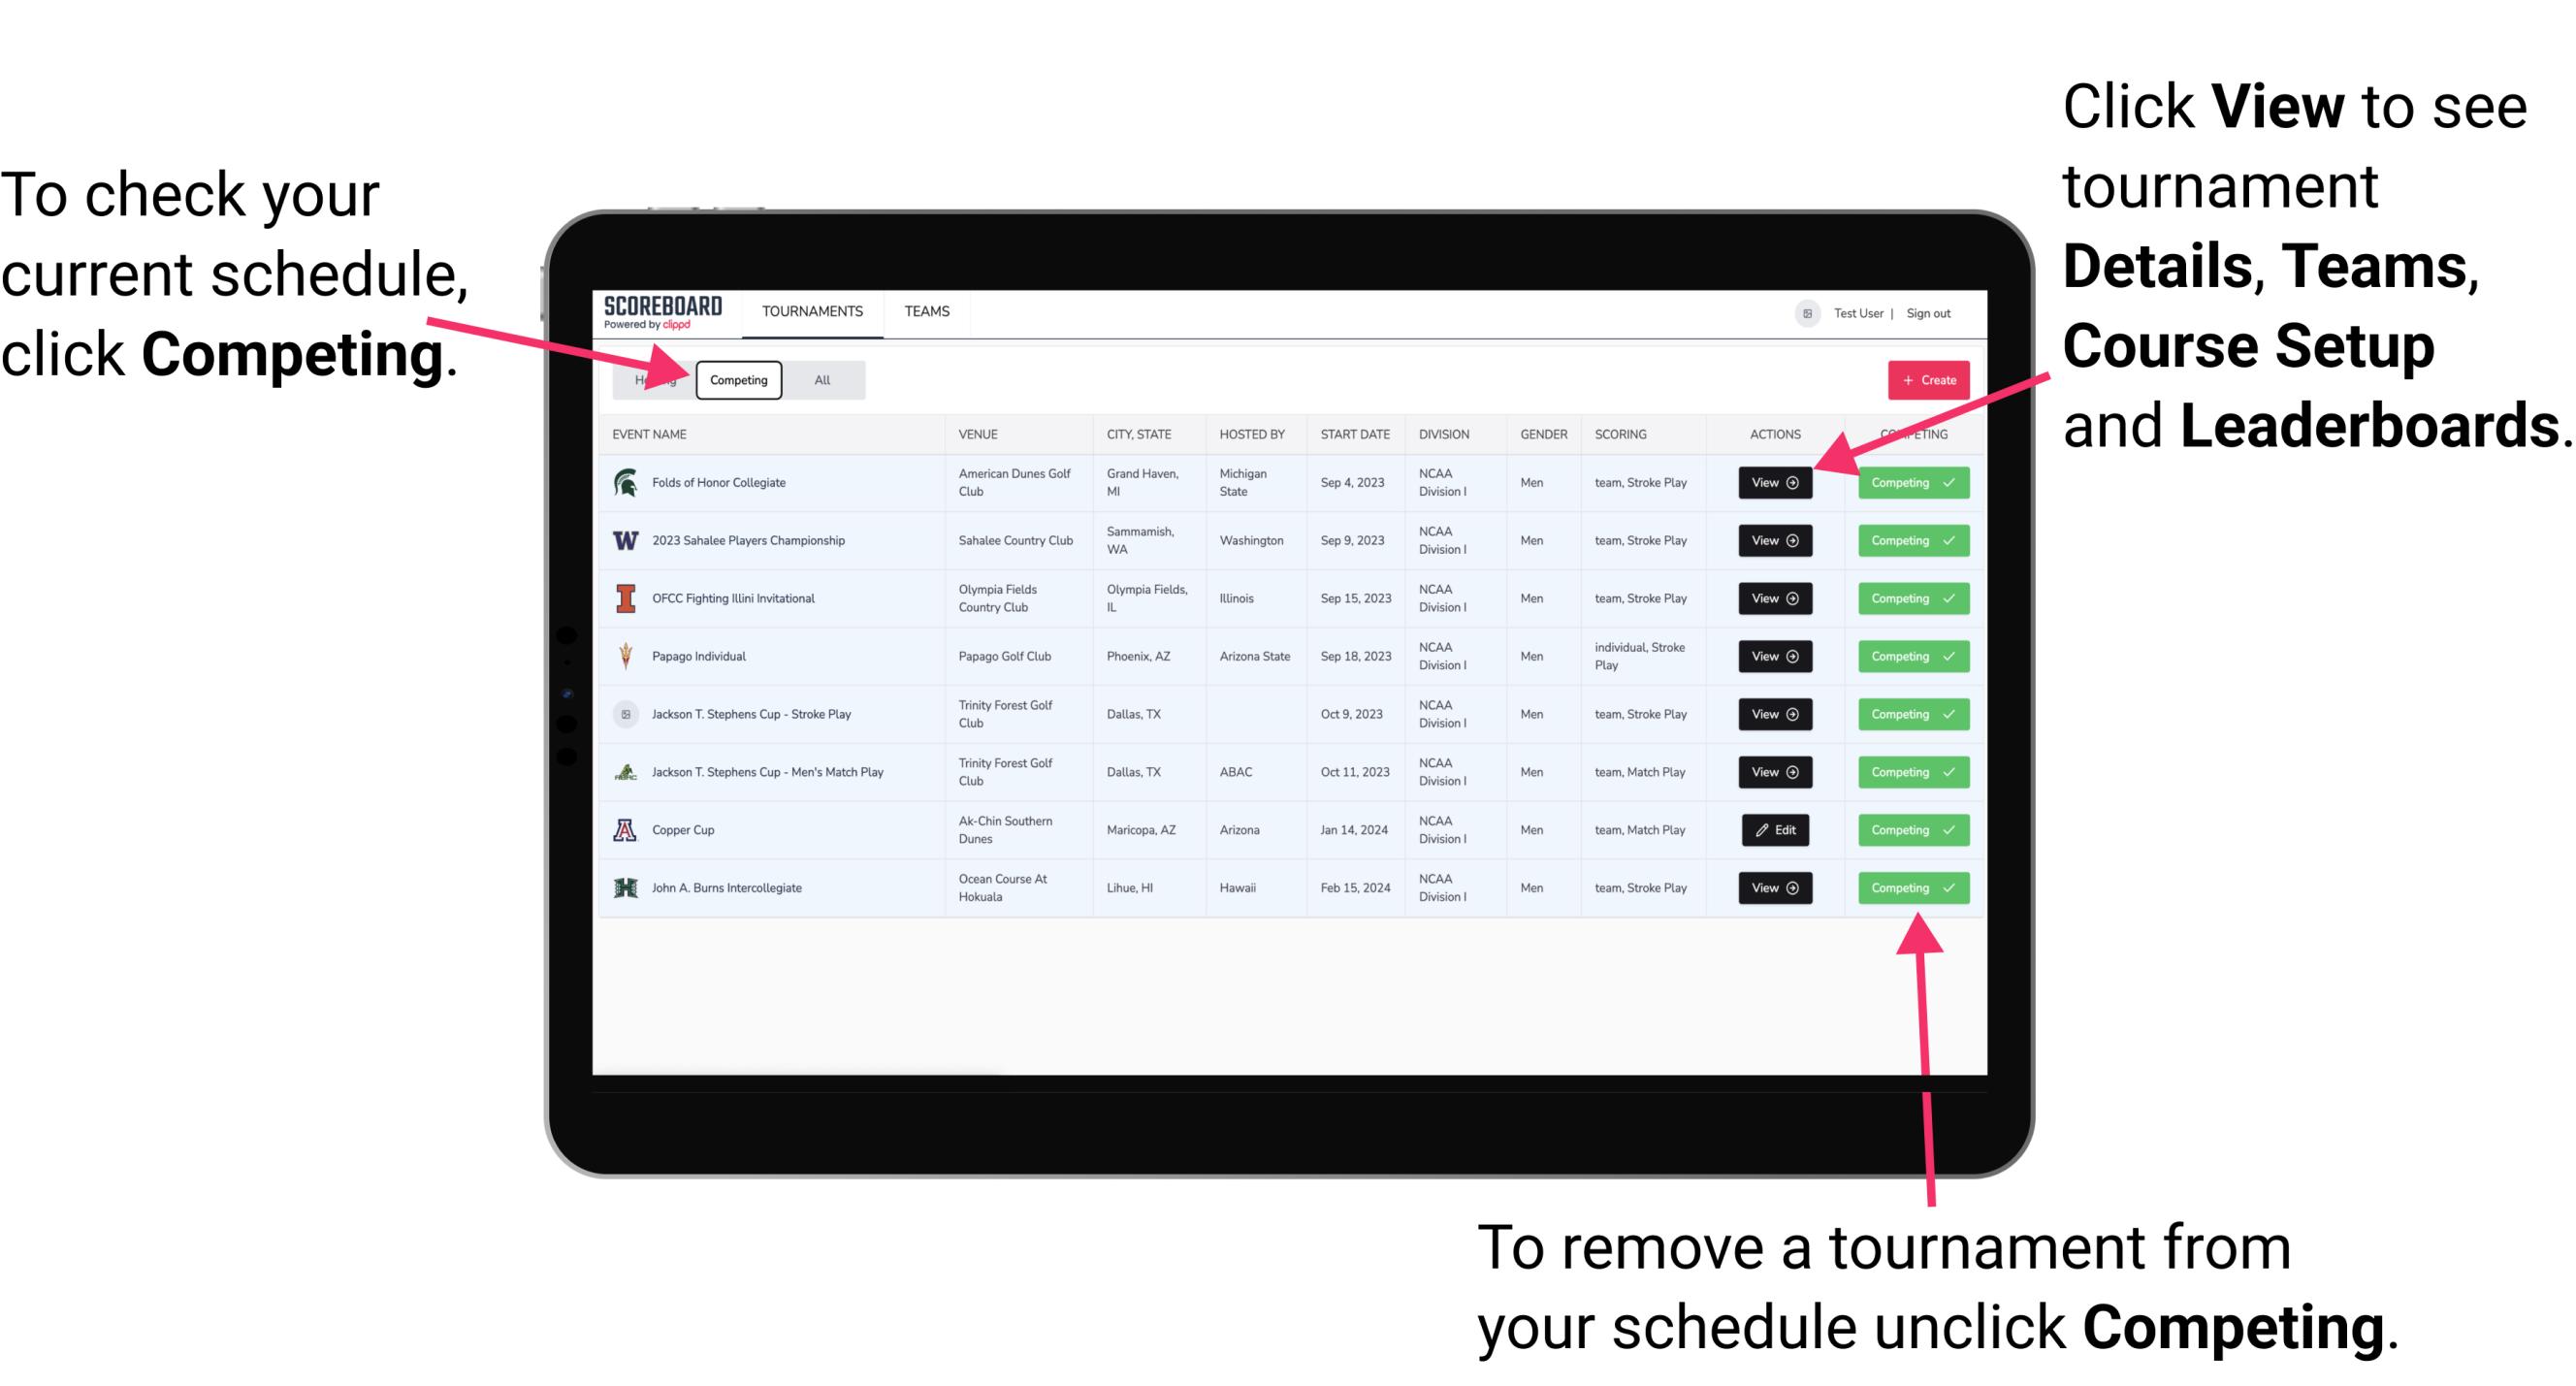Expand the TEAMS navigation menu

pos(926,312)
